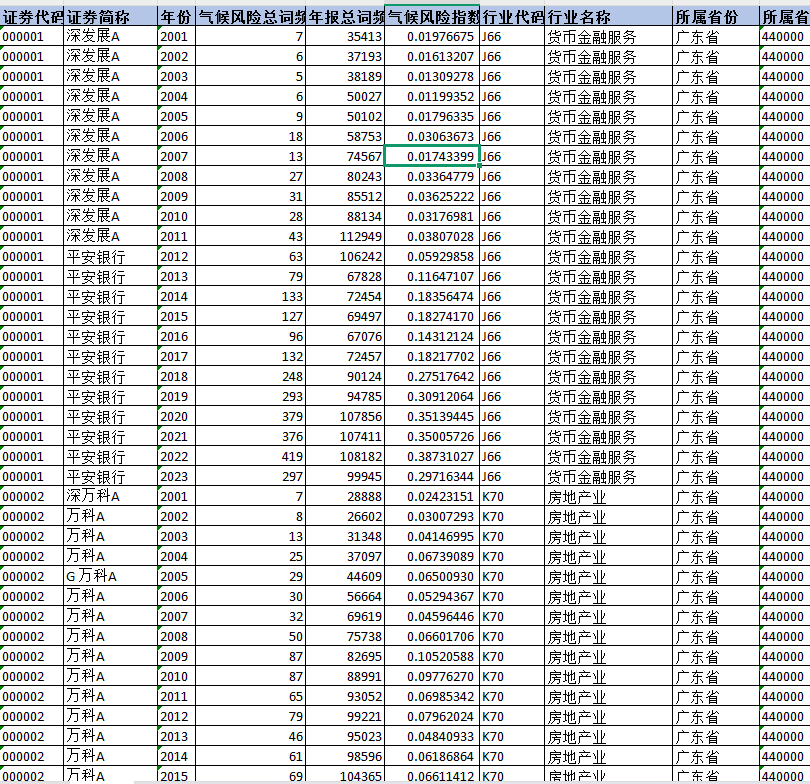
Task: Click the 气候风险指数 header cell
Action: tap(432, 16)
